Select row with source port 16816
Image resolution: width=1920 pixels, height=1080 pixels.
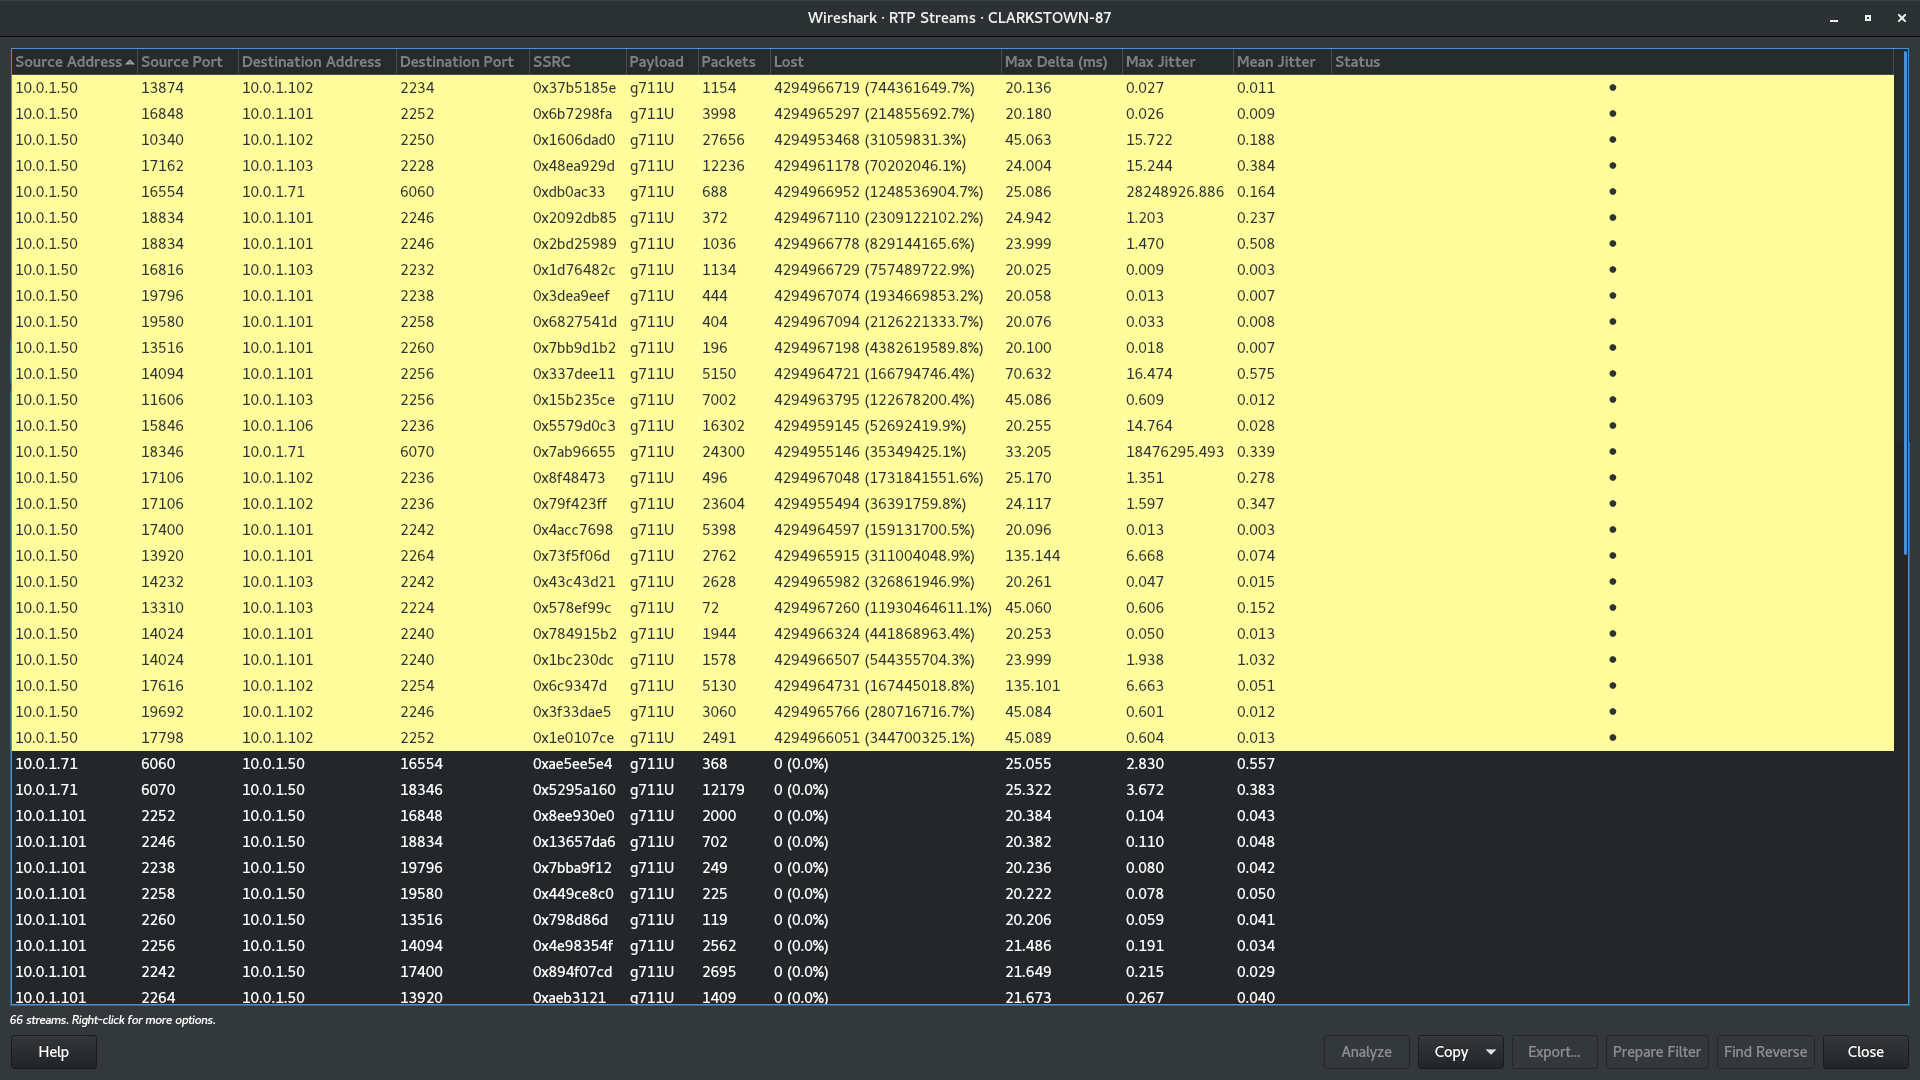952,270
